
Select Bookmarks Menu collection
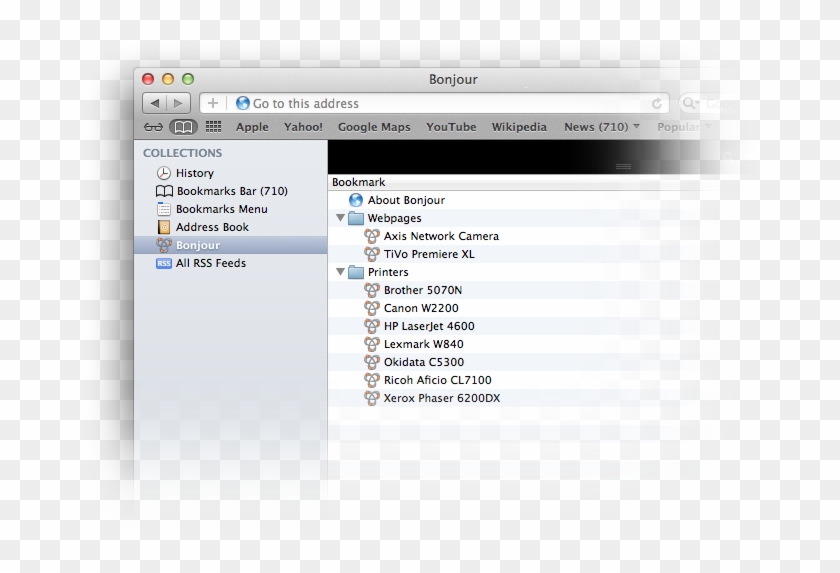coord(221,209)
